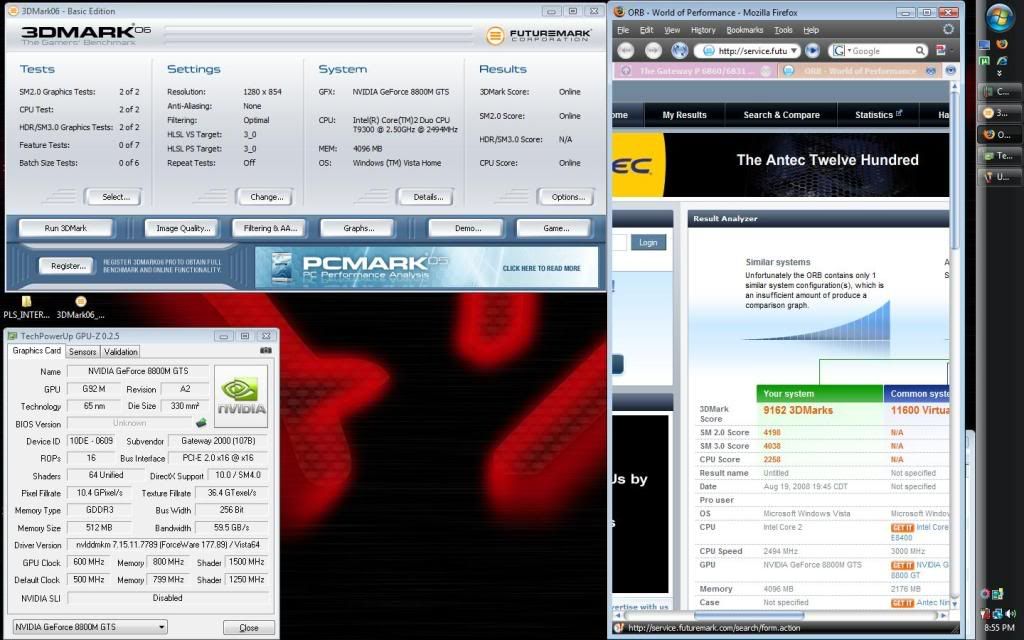Click the magnifier in the Google search box
Image resolution: width=1024 pixels, height=640 pixels.
click(920, 50)
